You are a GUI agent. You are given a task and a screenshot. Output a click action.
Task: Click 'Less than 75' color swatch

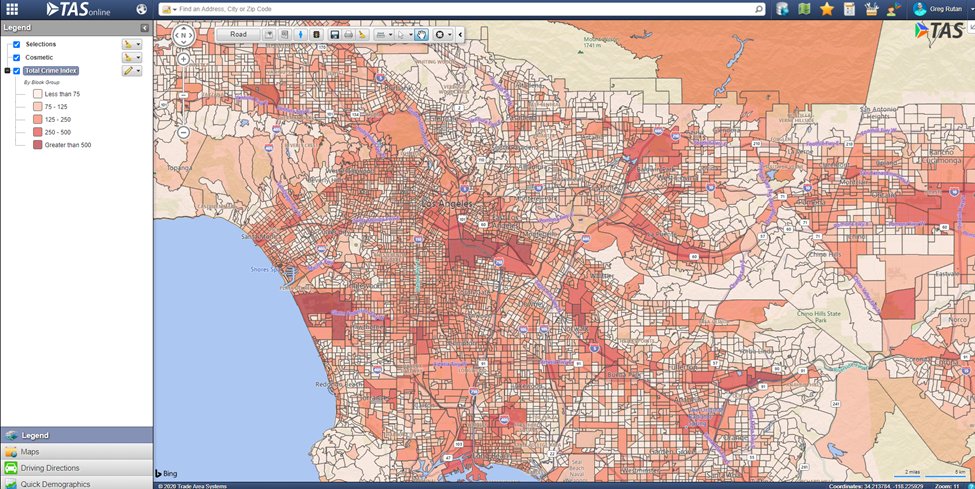coord(37,94)
